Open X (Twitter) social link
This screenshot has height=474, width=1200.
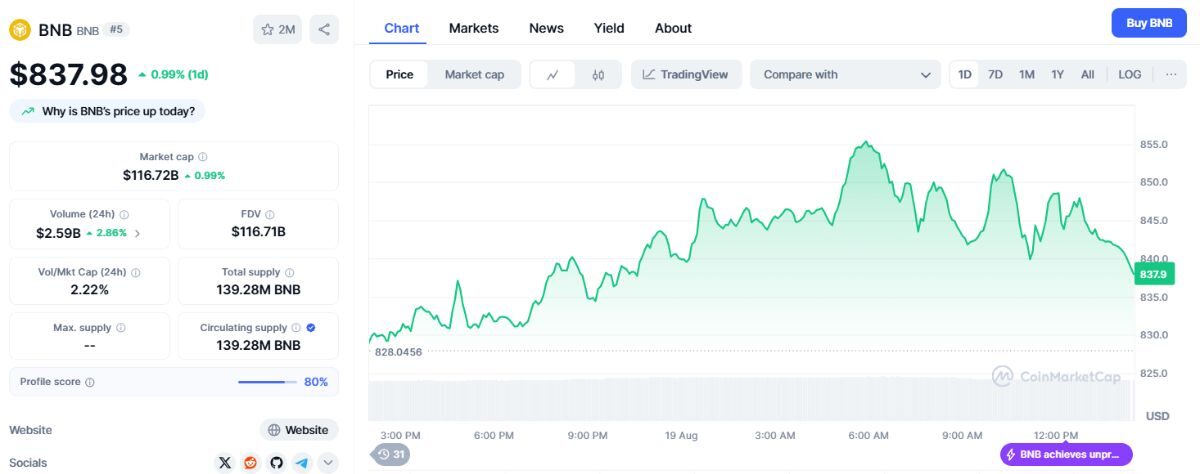[225, 463]
